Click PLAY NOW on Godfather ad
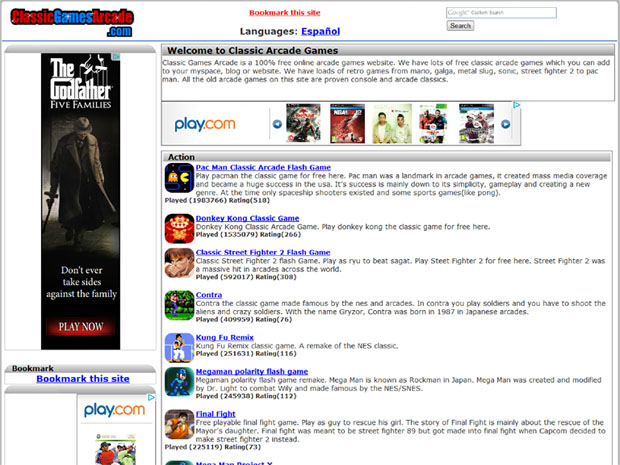Viewport: 620px width, 465px height. pyautogui.click(x=81, y=327)
